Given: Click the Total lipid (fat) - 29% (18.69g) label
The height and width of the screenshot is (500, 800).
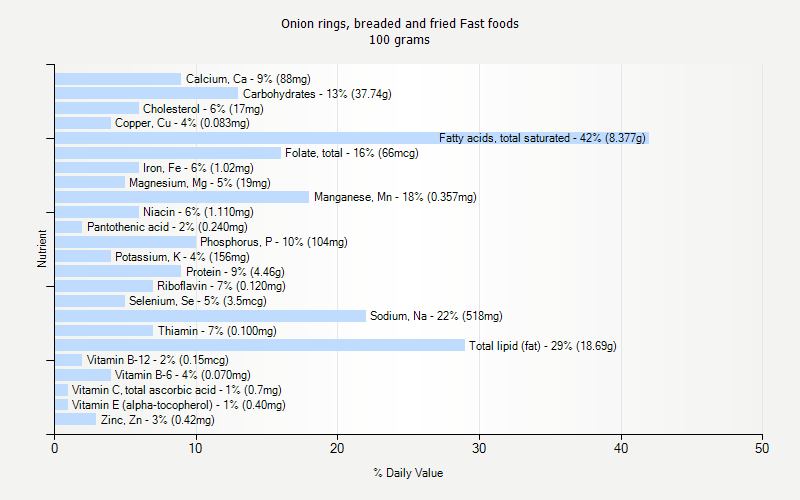Looking at the screenshot, I should tap(542, 346).
